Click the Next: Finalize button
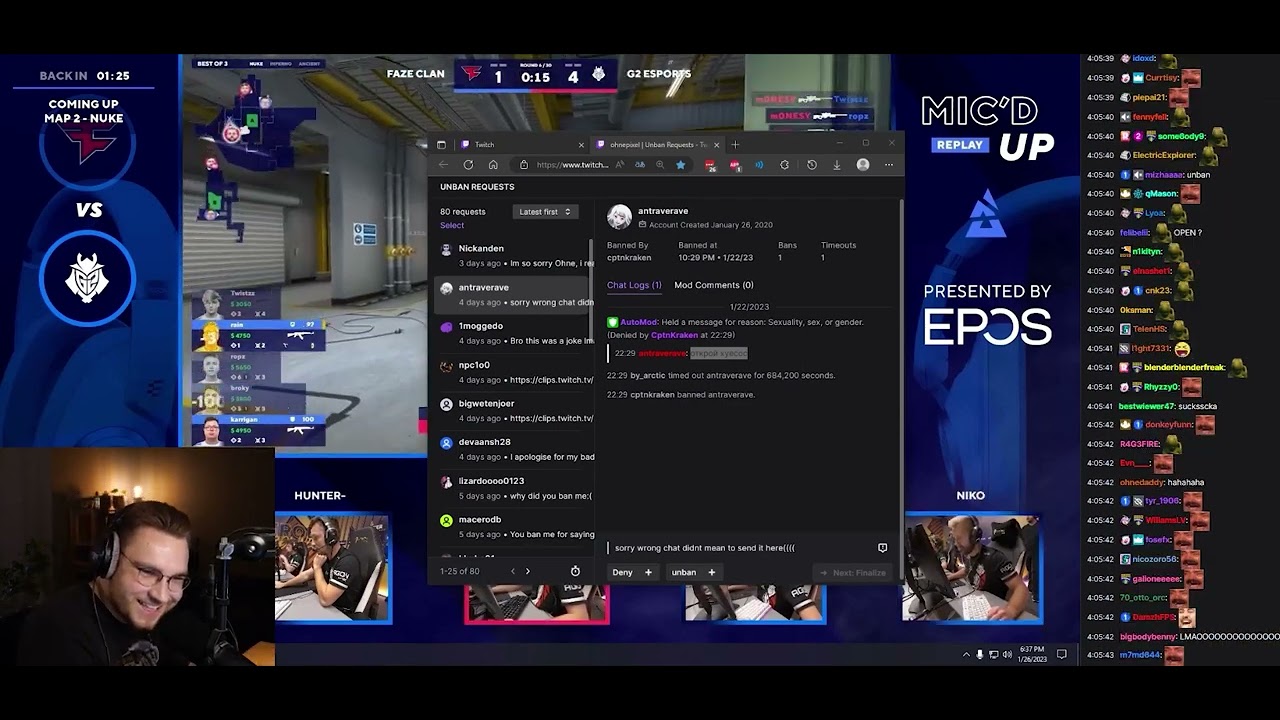The height and width of the screenshot is (720, 1280). pos(853,573)
